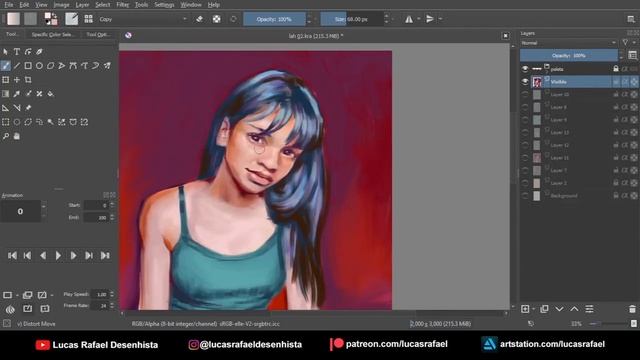Select the Fill bucket tool

coord(50,94)
